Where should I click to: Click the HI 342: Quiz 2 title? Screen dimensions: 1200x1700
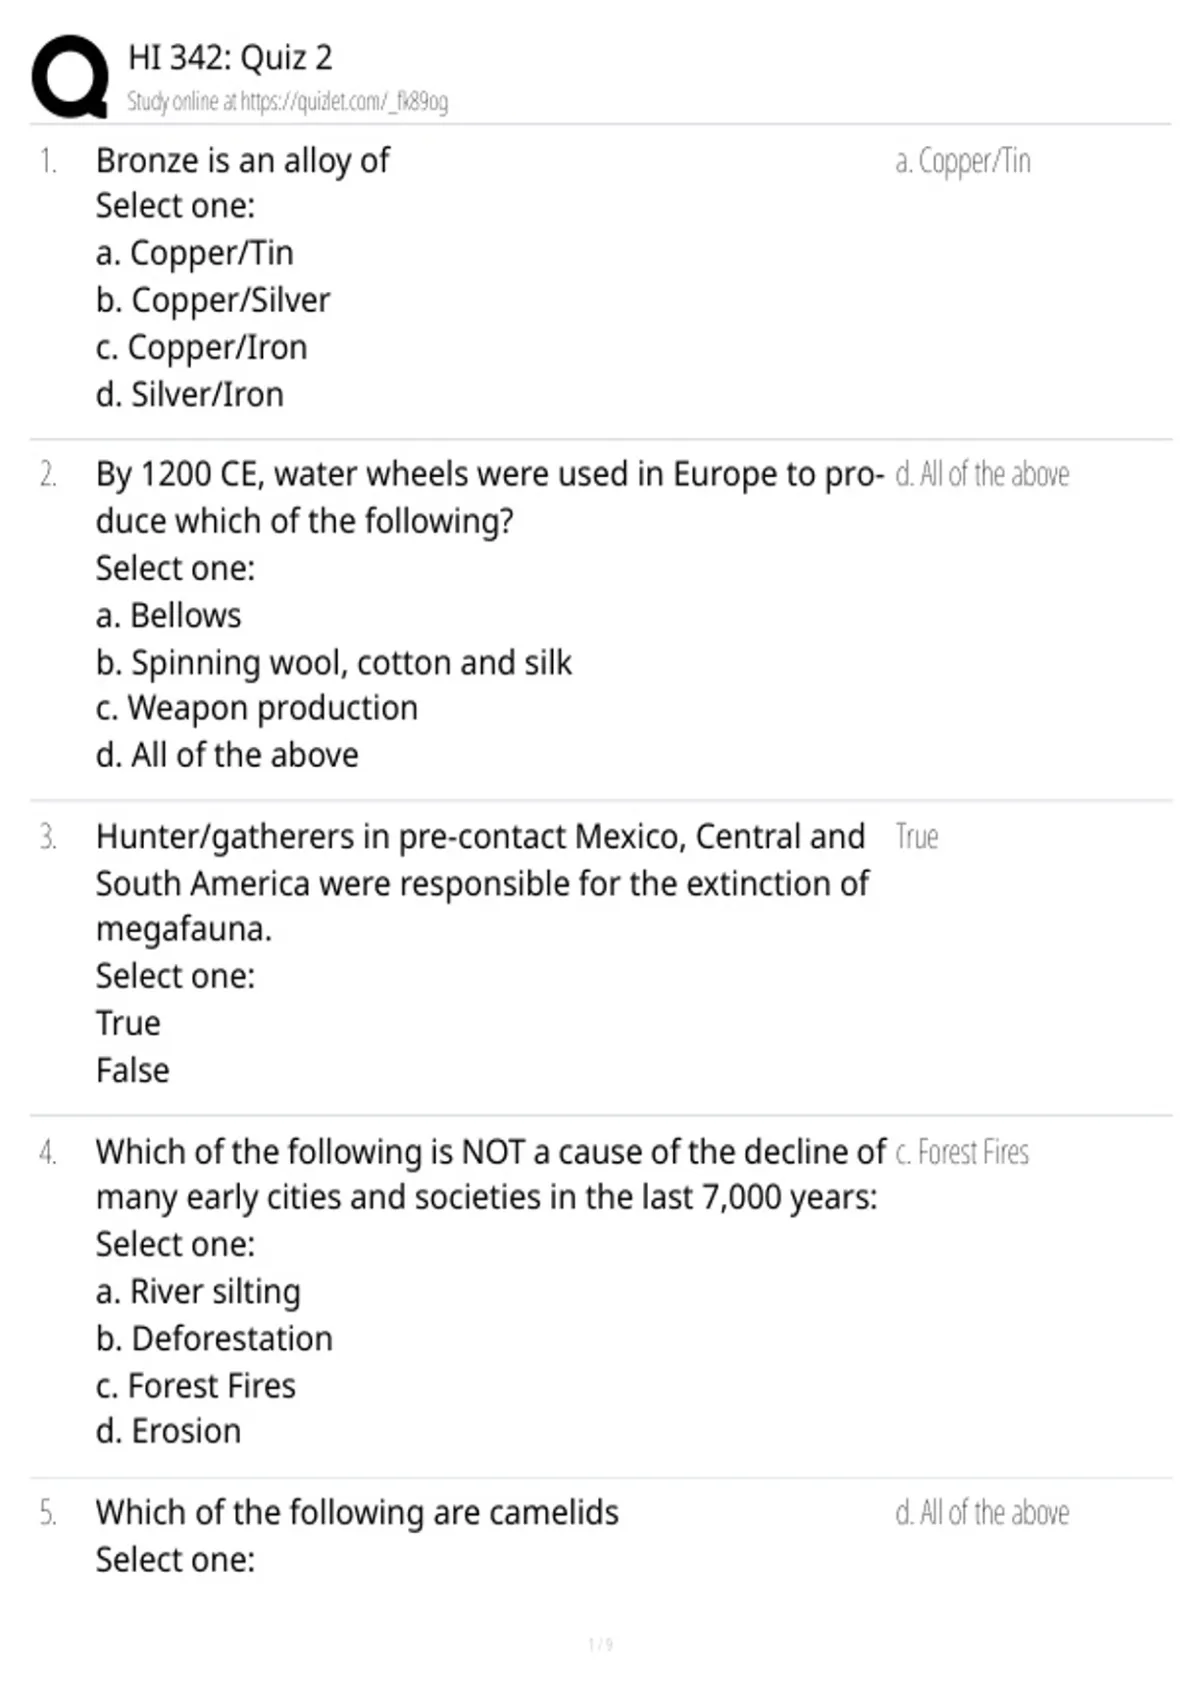(230, 58)
